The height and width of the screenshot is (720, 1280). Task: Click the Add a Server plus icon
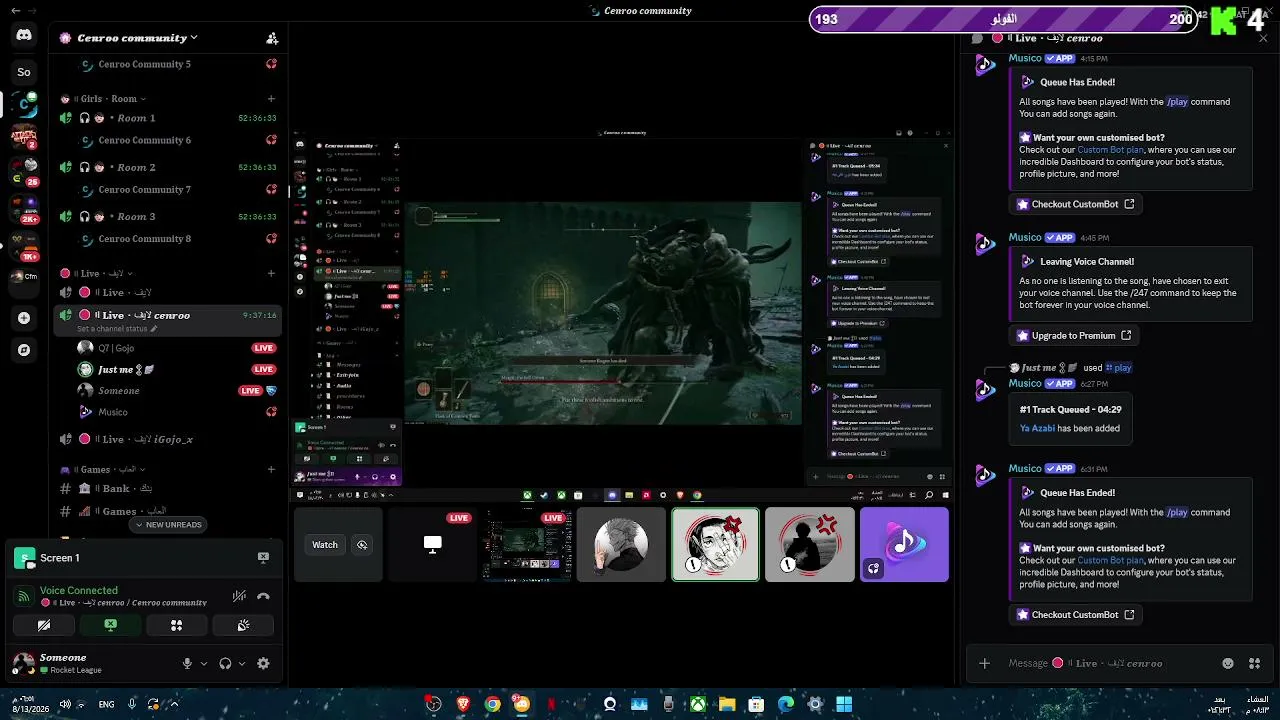pyautogui.click(x=24, y=318)
